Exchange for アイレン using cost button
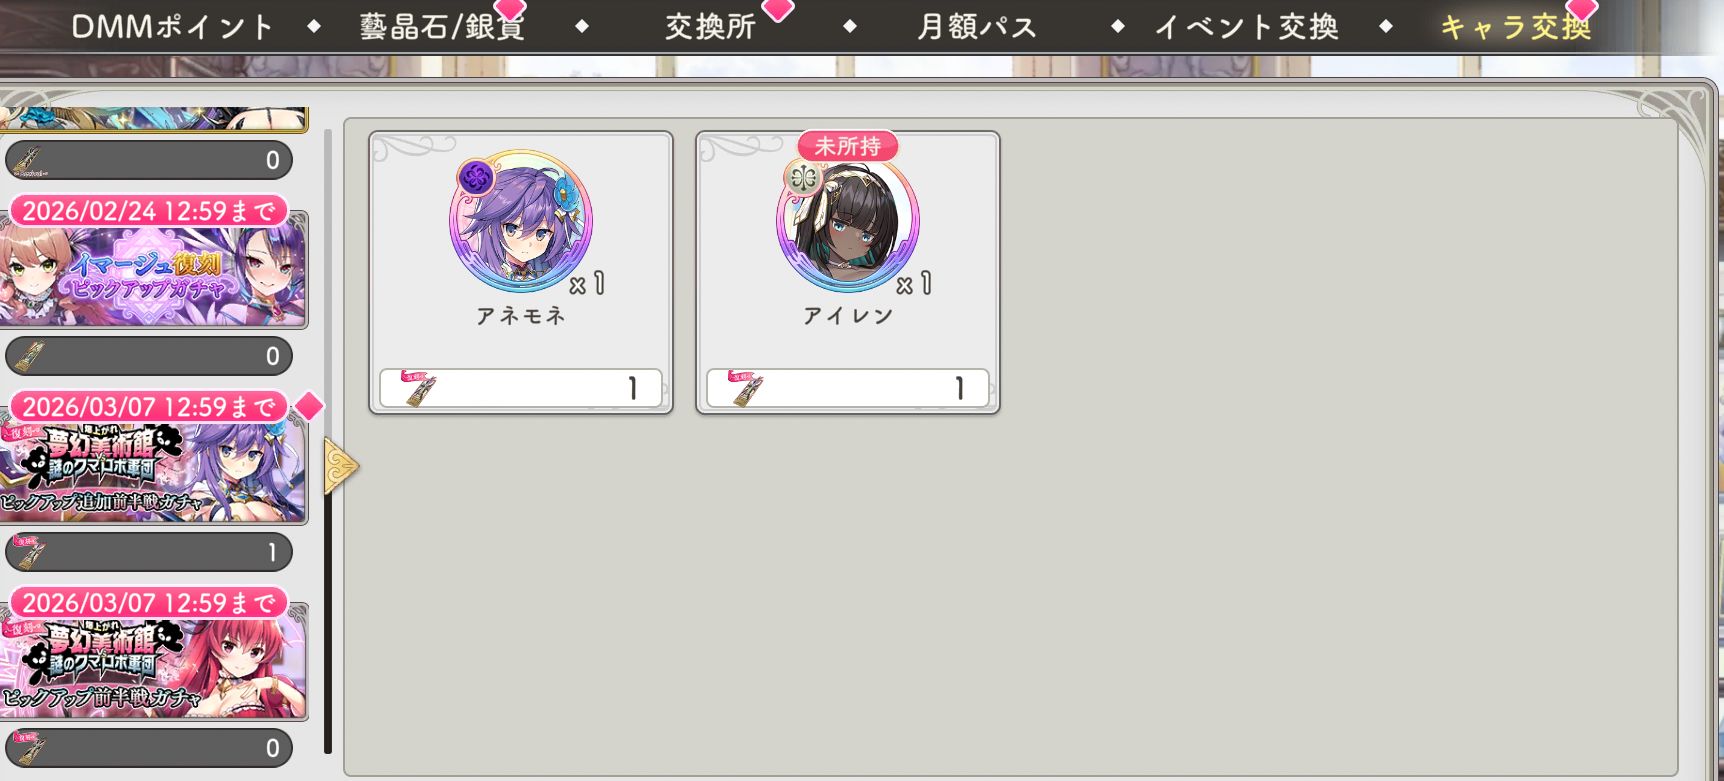Image resolution: width=1724 pixels, height=781 pixels. [848, 388]
